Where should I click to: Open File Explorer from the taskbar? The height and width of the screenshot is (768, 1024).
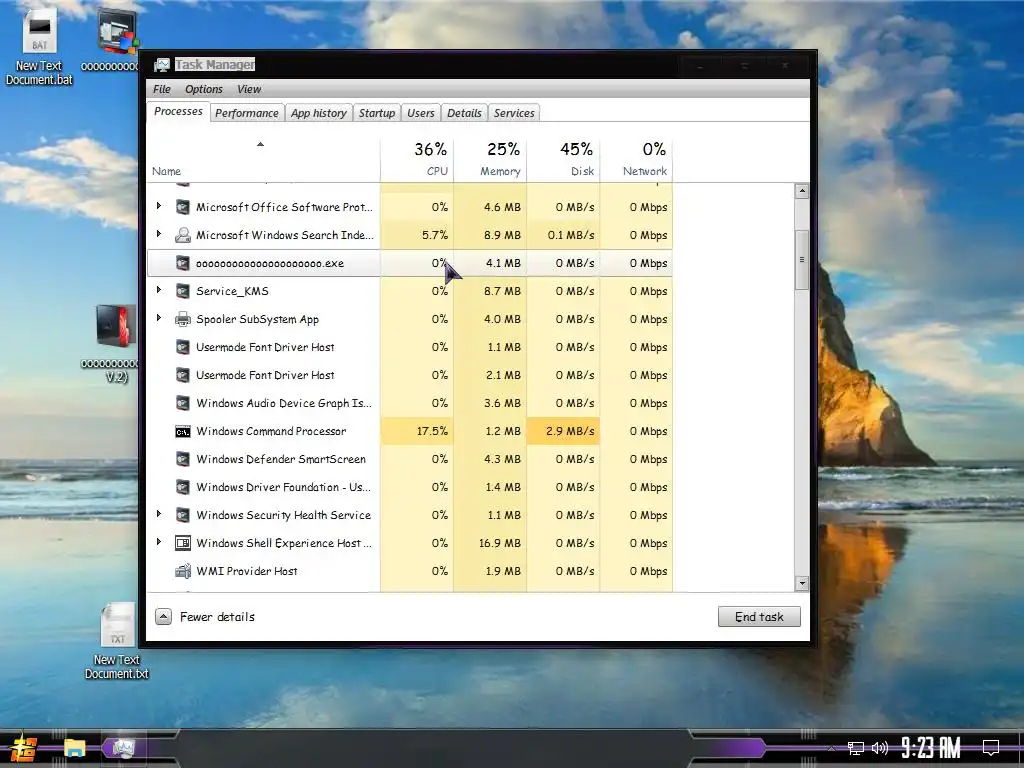click(x=74, y=748)
